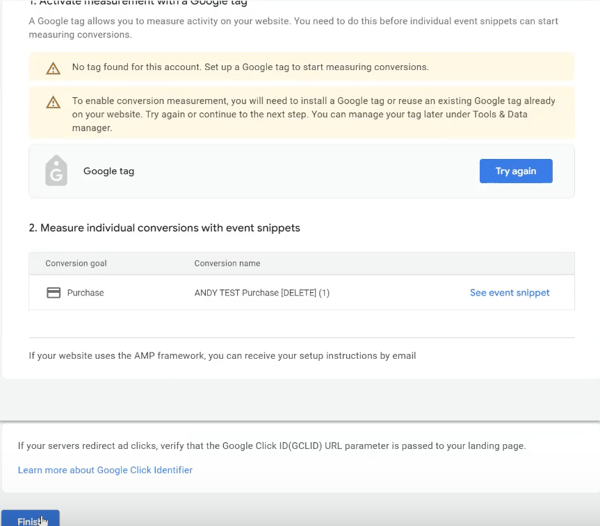Click the 'Activate measurement with a Google tag' heading
The image size is (600, 526).
138,3
